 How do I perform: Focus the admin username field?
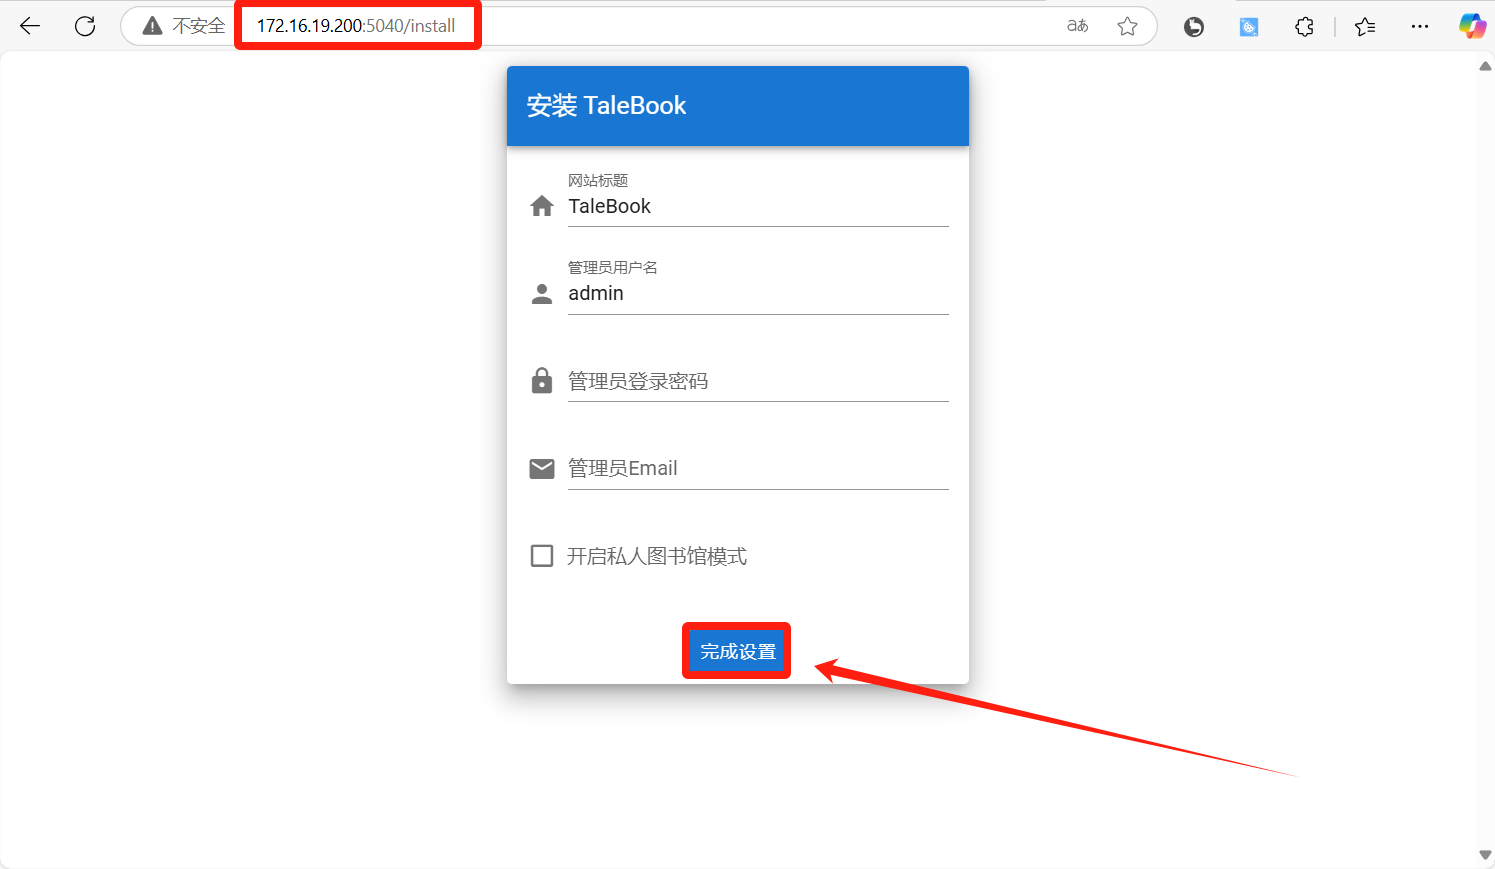(758, 294)
